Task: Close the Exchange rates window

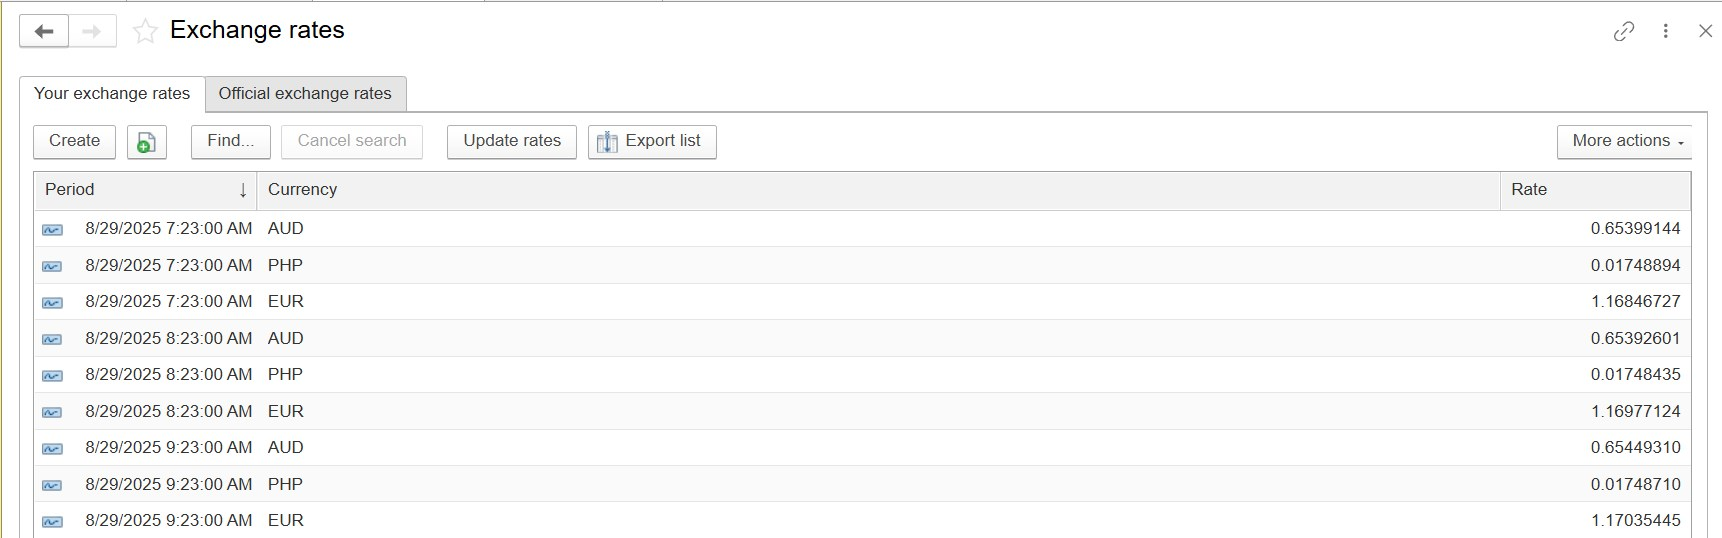Action: 1705,31
